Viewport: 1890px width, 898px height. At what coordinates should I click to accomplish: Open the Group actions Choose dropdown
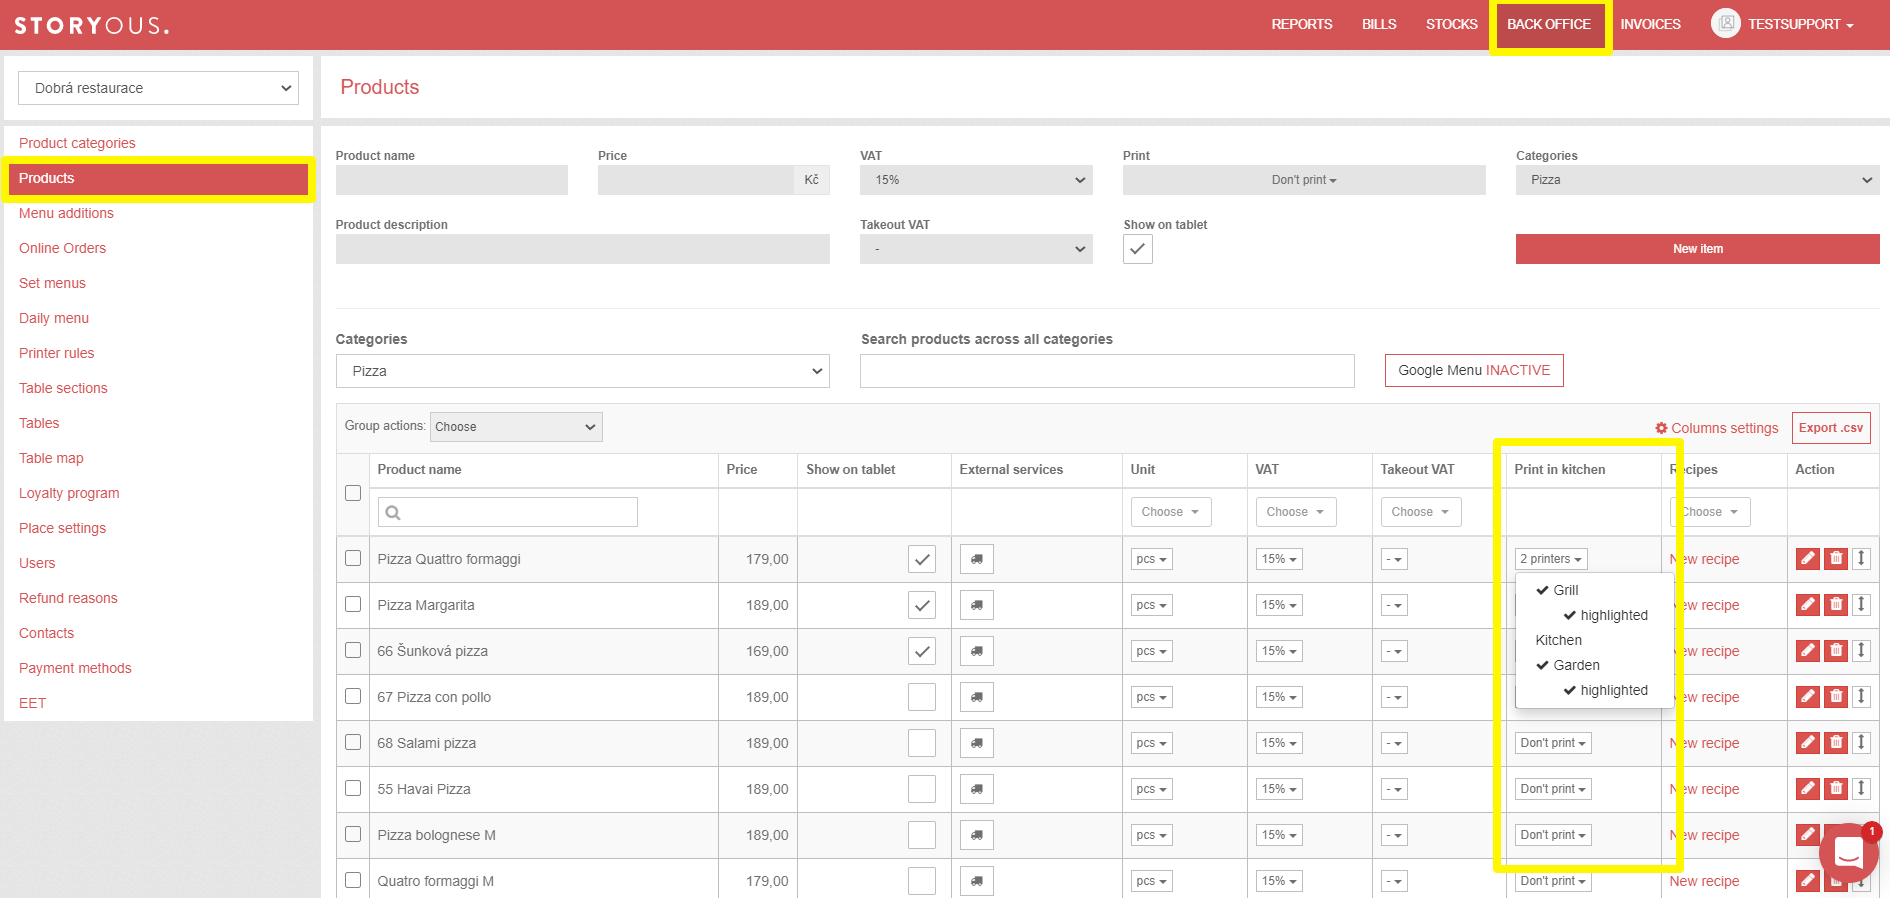[x=516, y=427]
